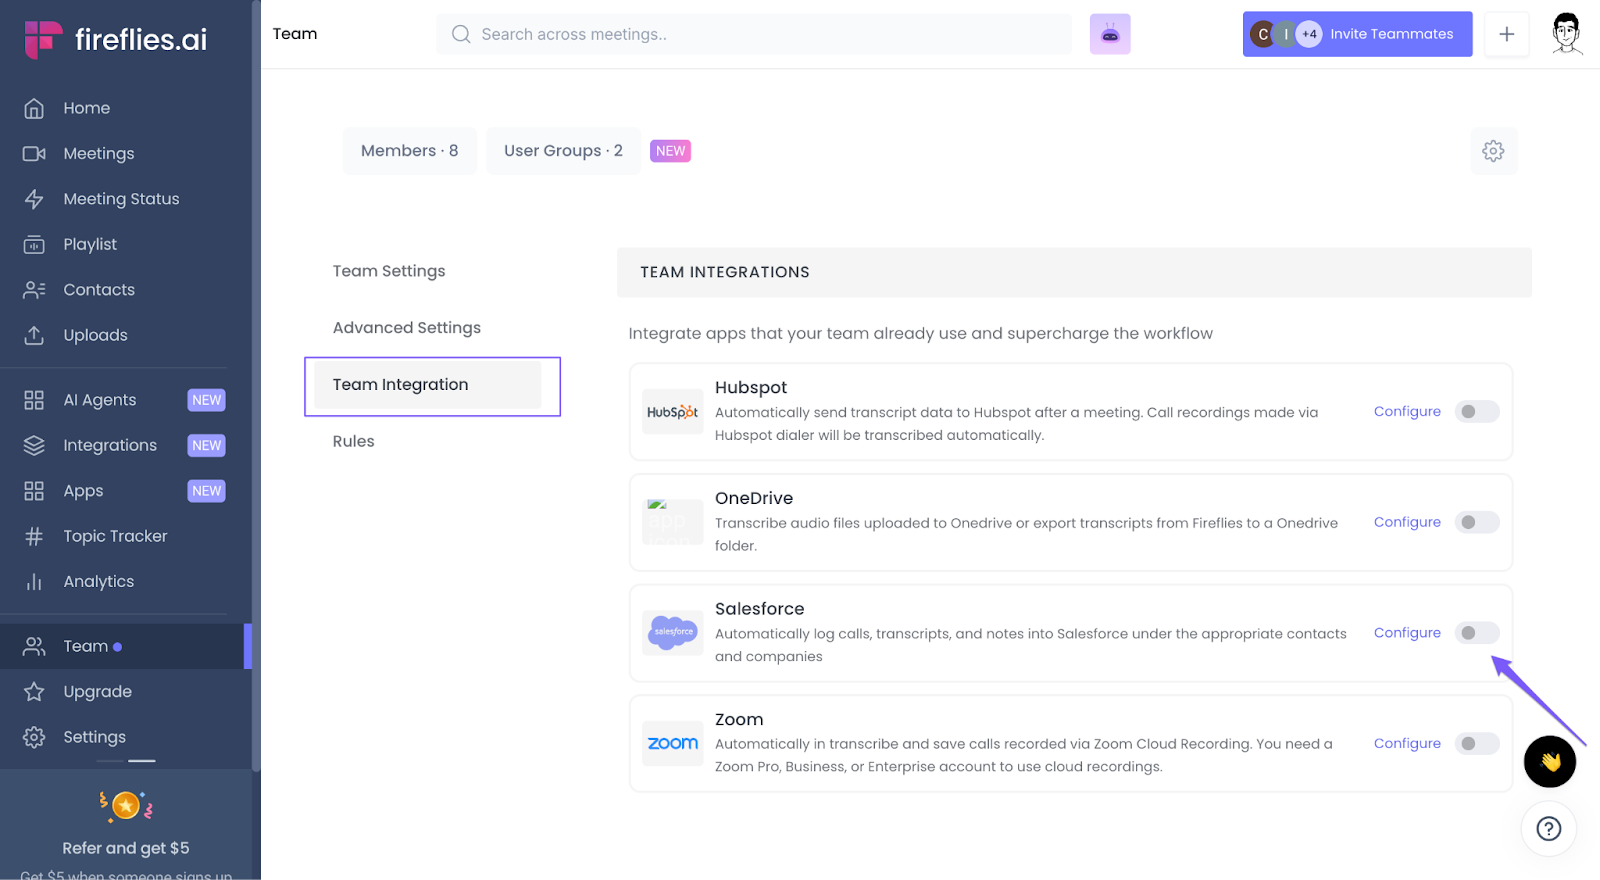This screenshot has height=880, width=1600.
Task: Click the refer reward star icon
Action: [x=126, y=805]
